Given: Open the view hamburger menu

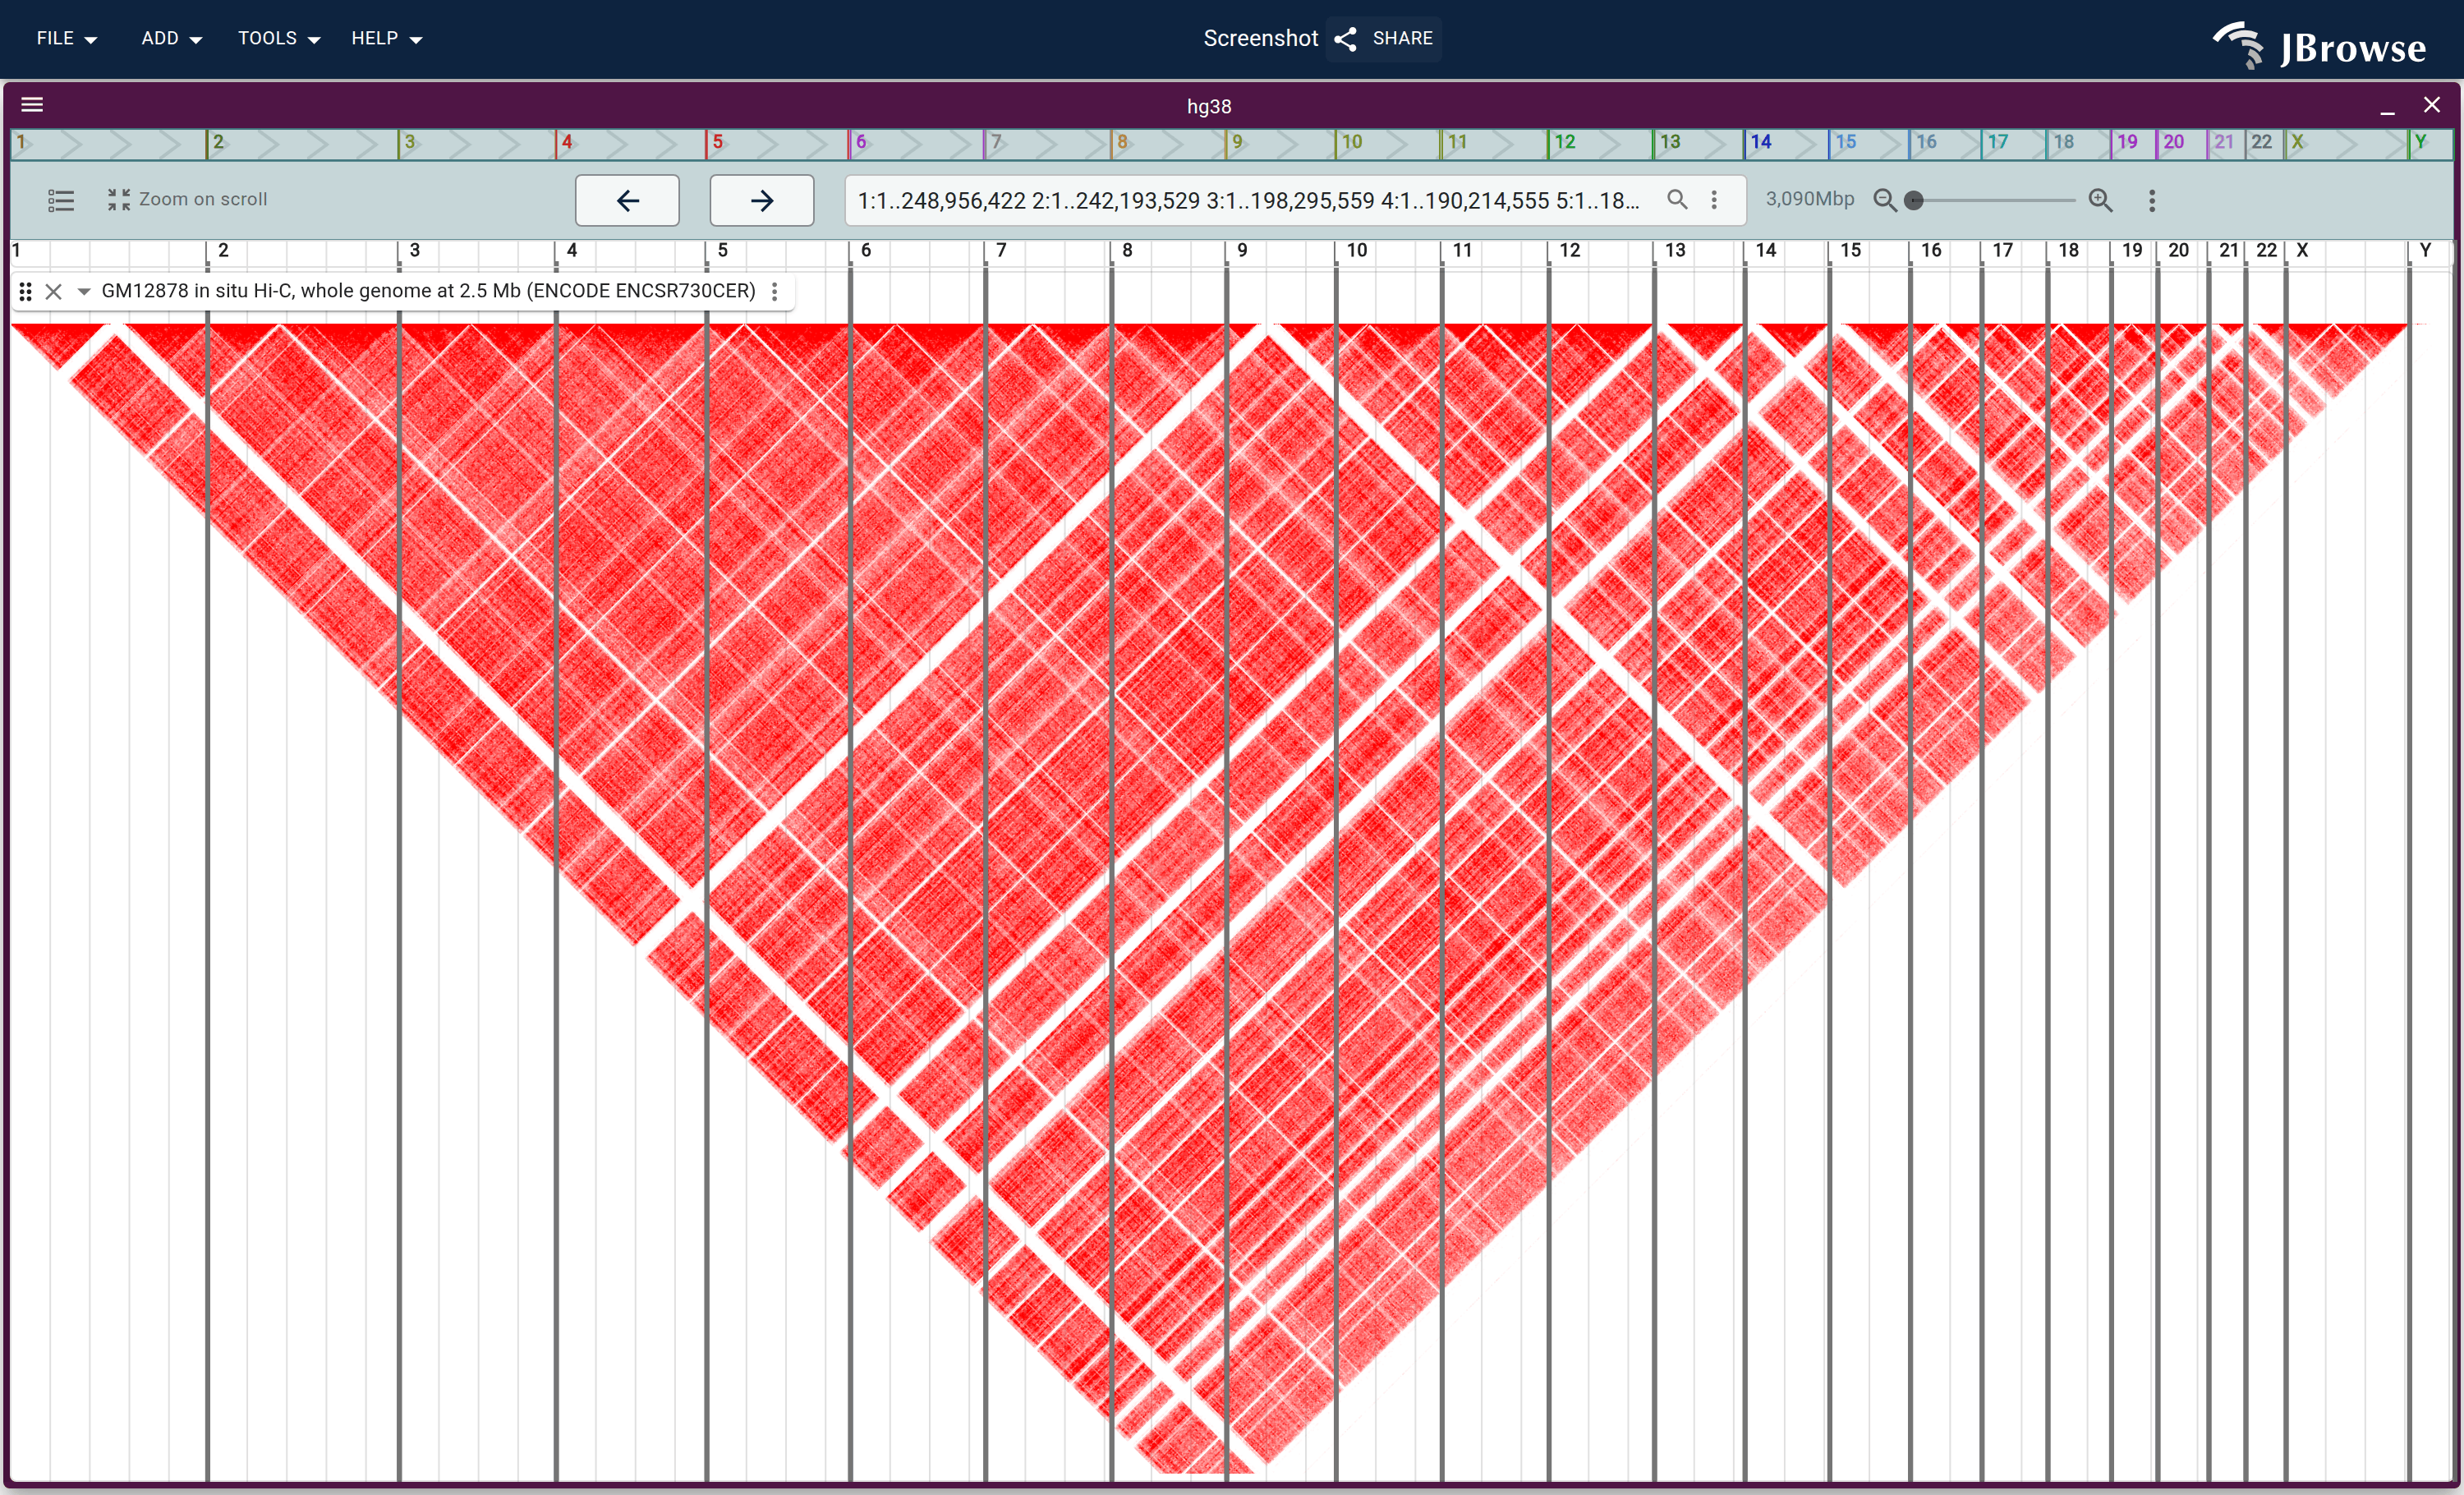Looking at the screenshot, I should [32, 105].
